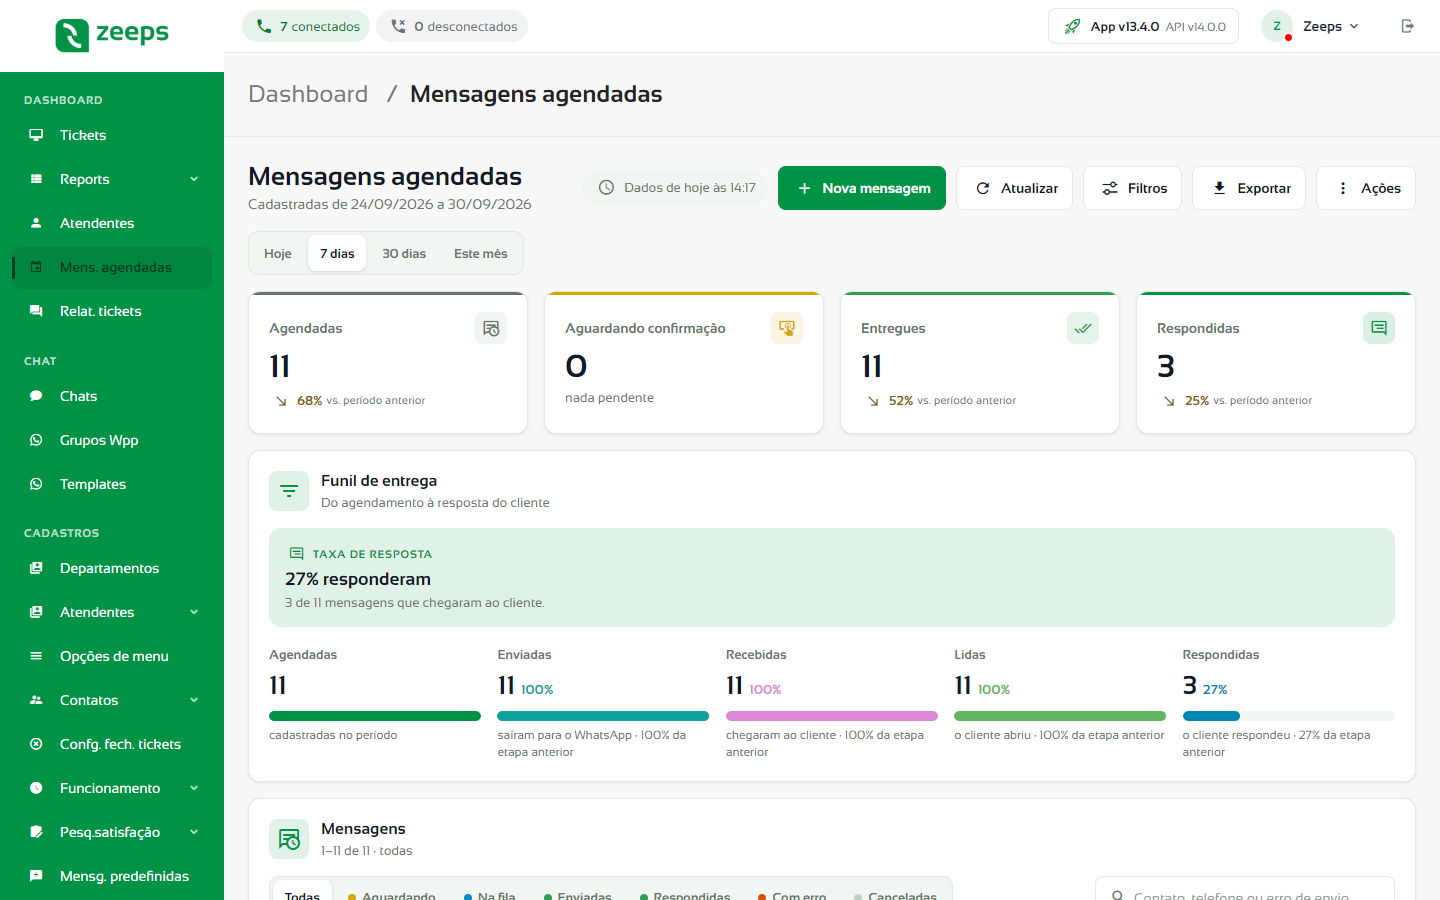The width and height of the screenshot is (1440, 900).
Task: Click the Aguardando confirmação card icon
Action: (x=787, y=328)
